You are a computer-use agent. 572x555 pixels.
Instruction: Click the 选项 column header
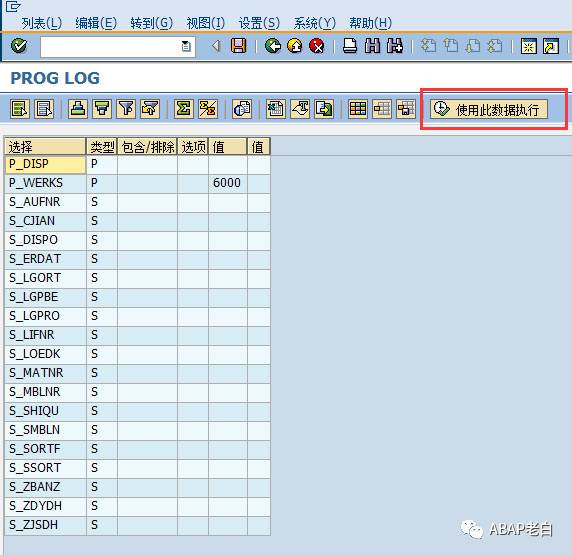point(193,147)
